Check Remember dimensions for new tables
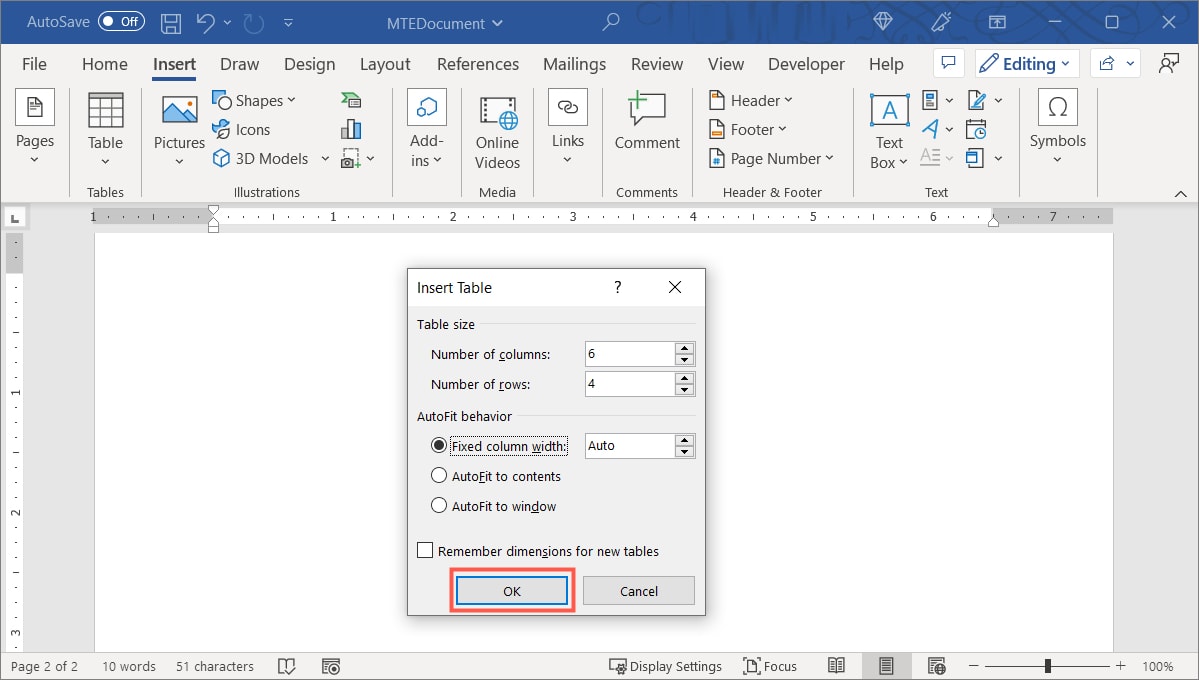 coord(425,551)
